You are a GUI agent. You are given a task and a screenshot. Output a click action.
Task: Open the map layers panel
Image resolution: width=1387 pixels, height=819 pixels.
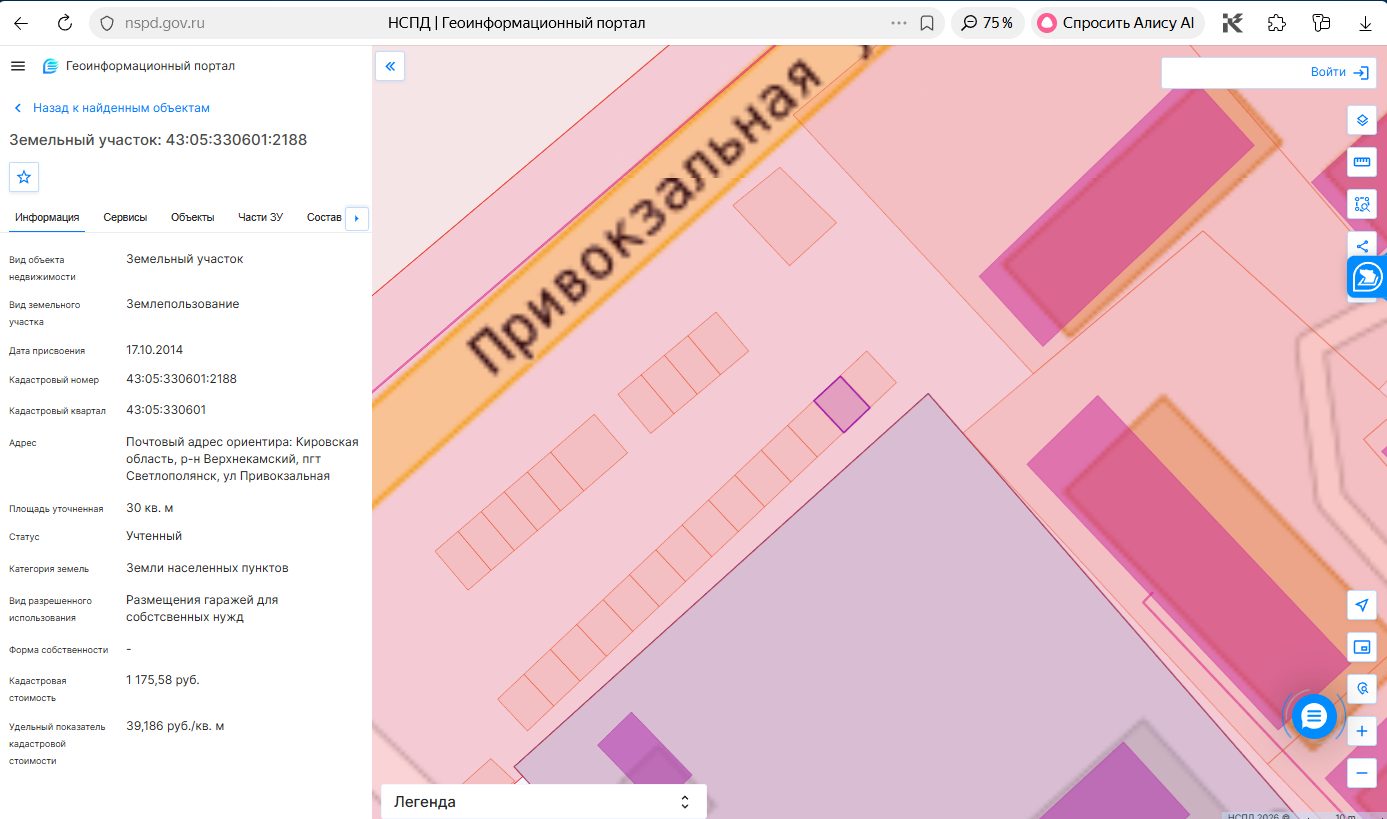(1361, 121)
